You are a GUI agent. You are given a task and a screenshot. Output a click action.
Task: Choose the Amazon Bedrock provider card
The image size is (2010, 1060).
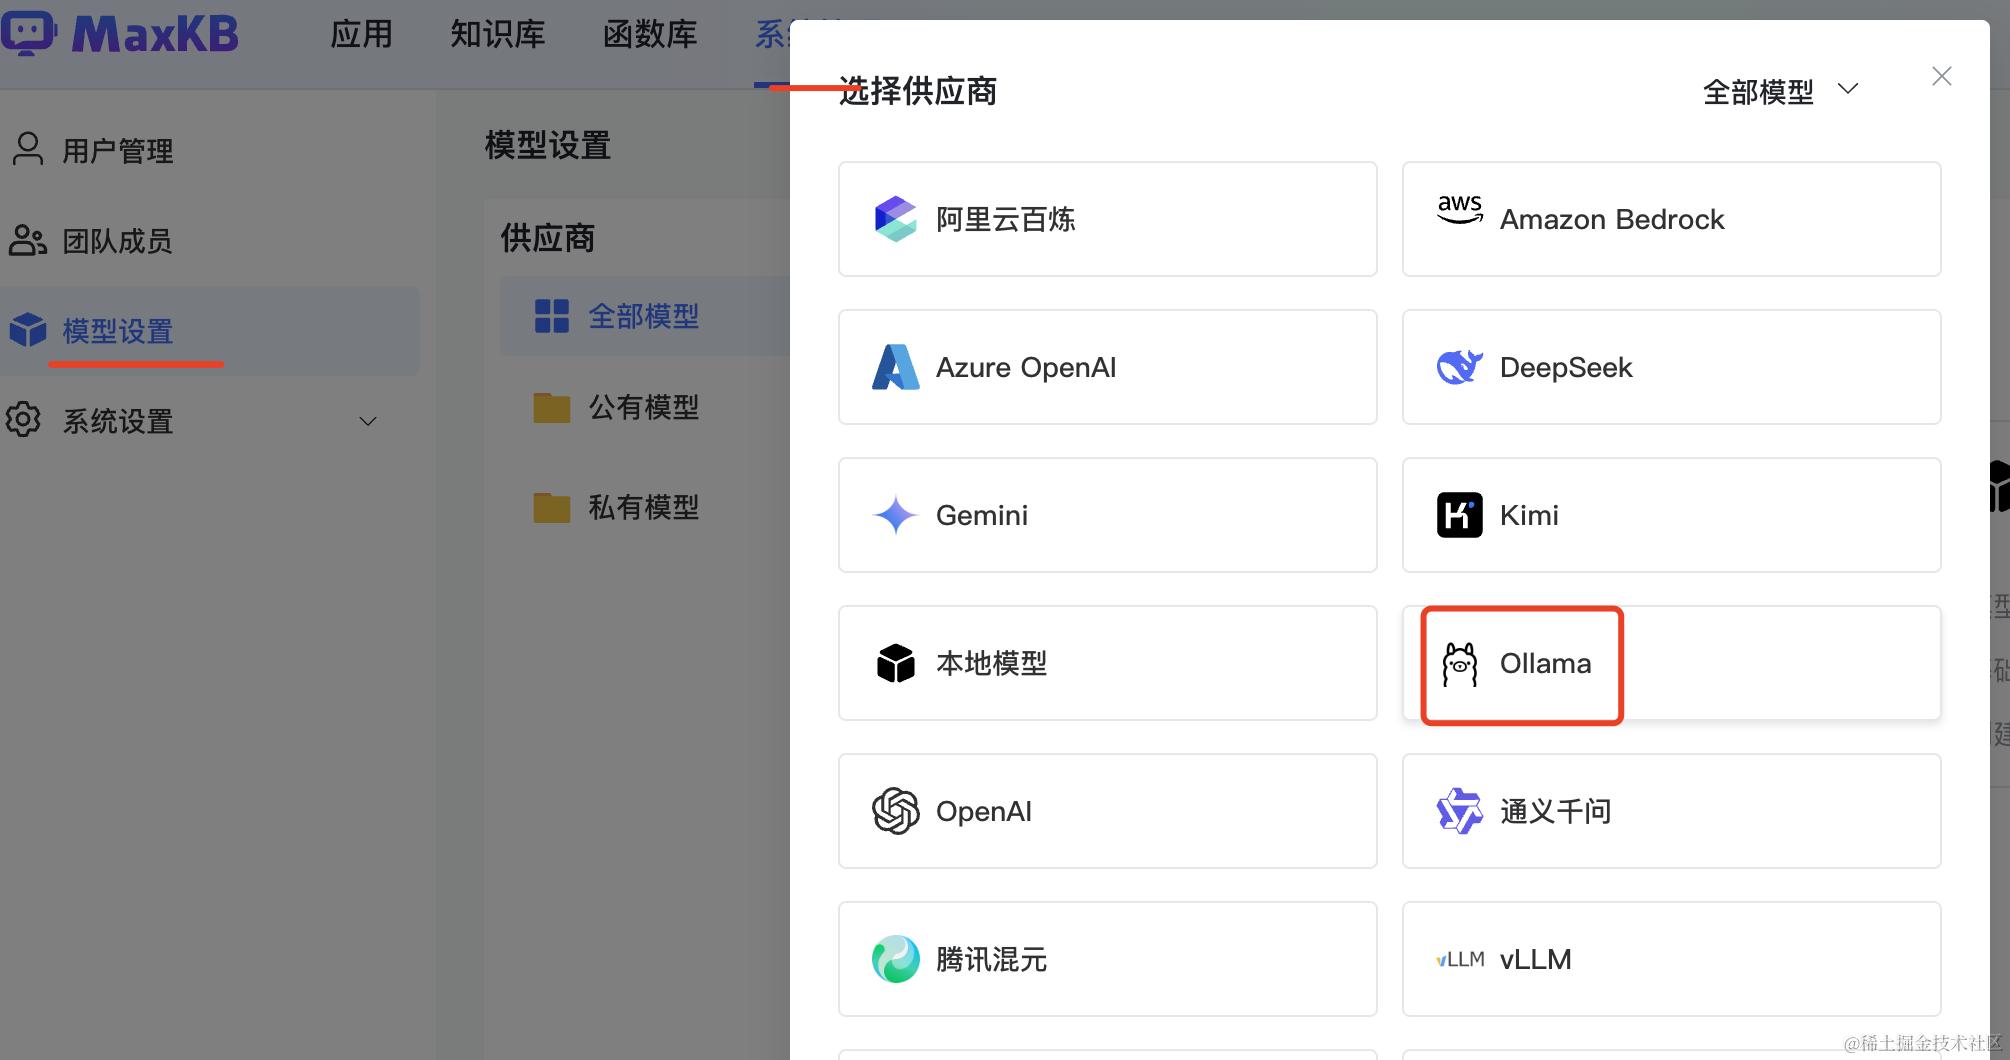click(1672, 219)
